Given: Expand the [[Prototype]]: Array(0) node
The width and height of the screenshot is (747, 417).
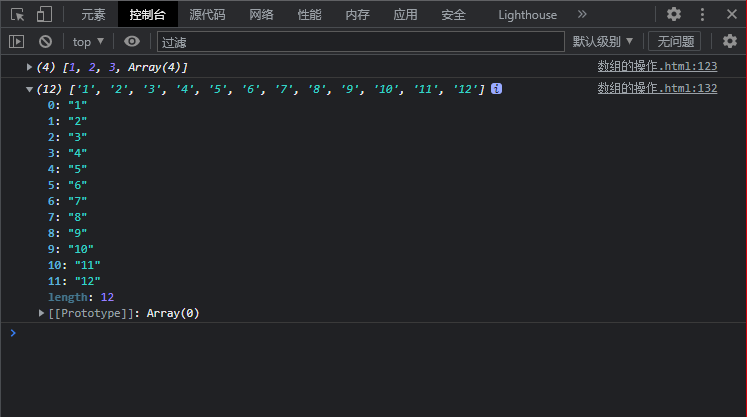Looking at the screenshot, I should point(41,313).
